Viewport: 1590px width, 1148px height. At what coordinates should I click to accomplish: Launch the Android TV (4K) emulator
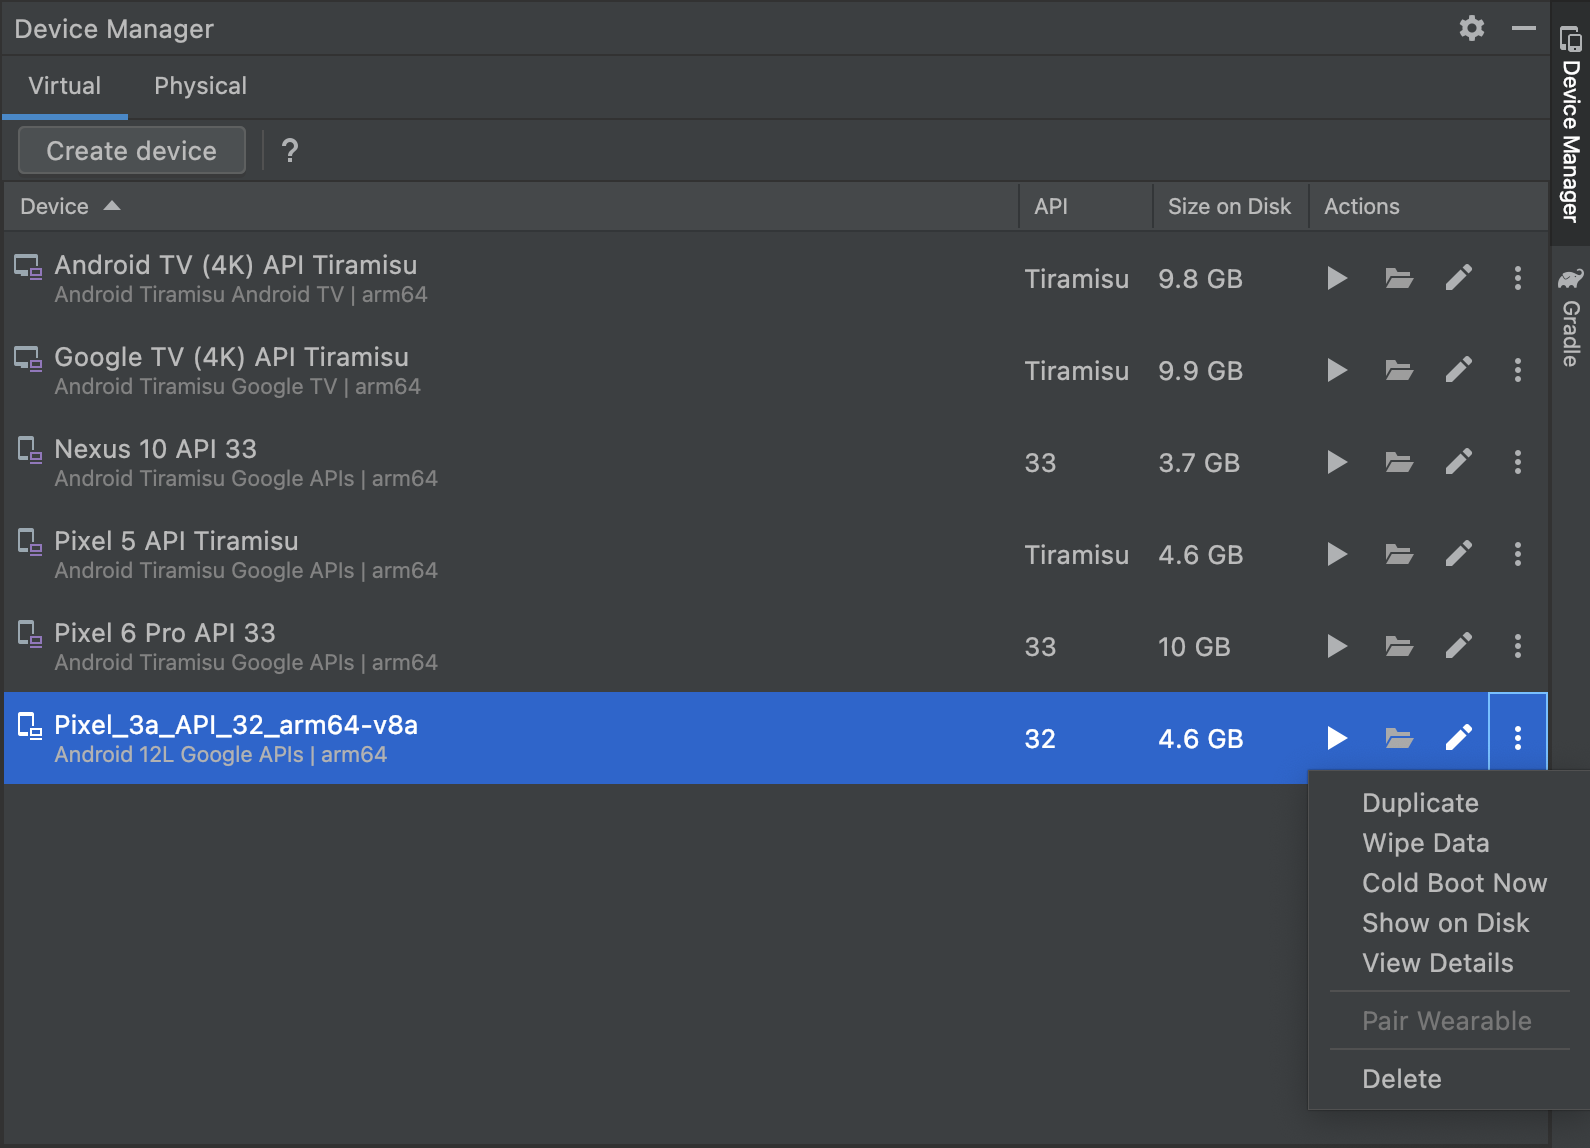point(1336,278)
